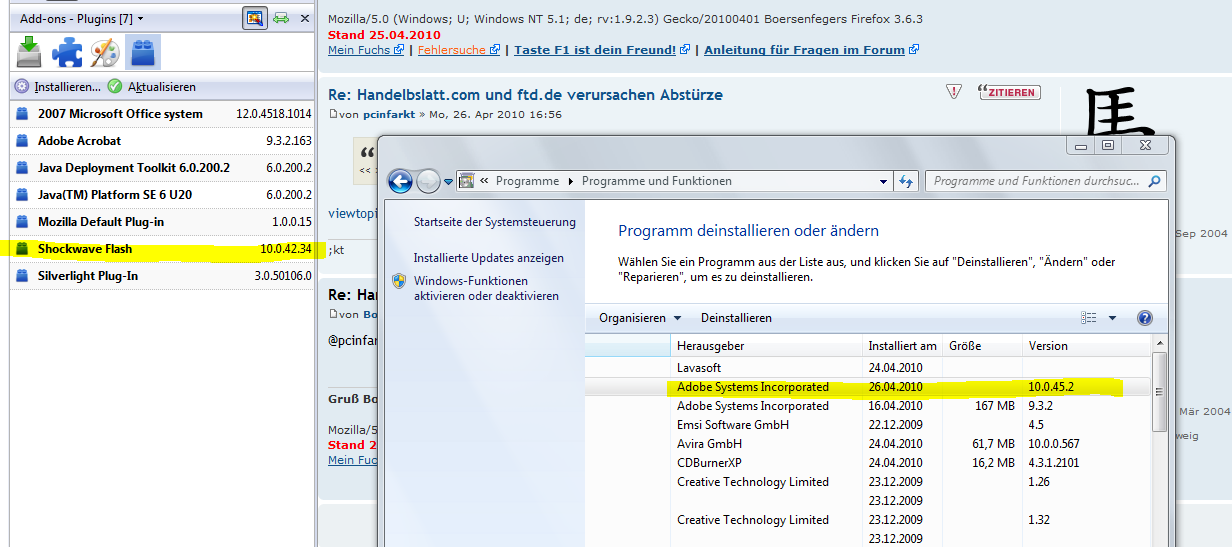Click plugin icon of Mozilla Default Plug-in
This screenshot has width=1232, height=547.
tap(22, 222)
